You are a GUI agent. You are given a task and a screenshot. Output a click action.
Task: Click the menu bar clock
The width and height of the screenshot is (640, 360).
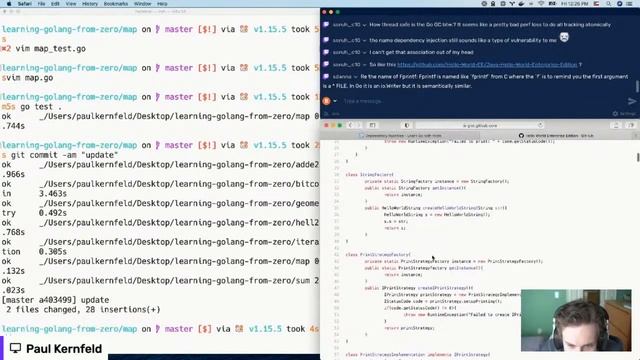pyautogui.click(x=574, y=4)
